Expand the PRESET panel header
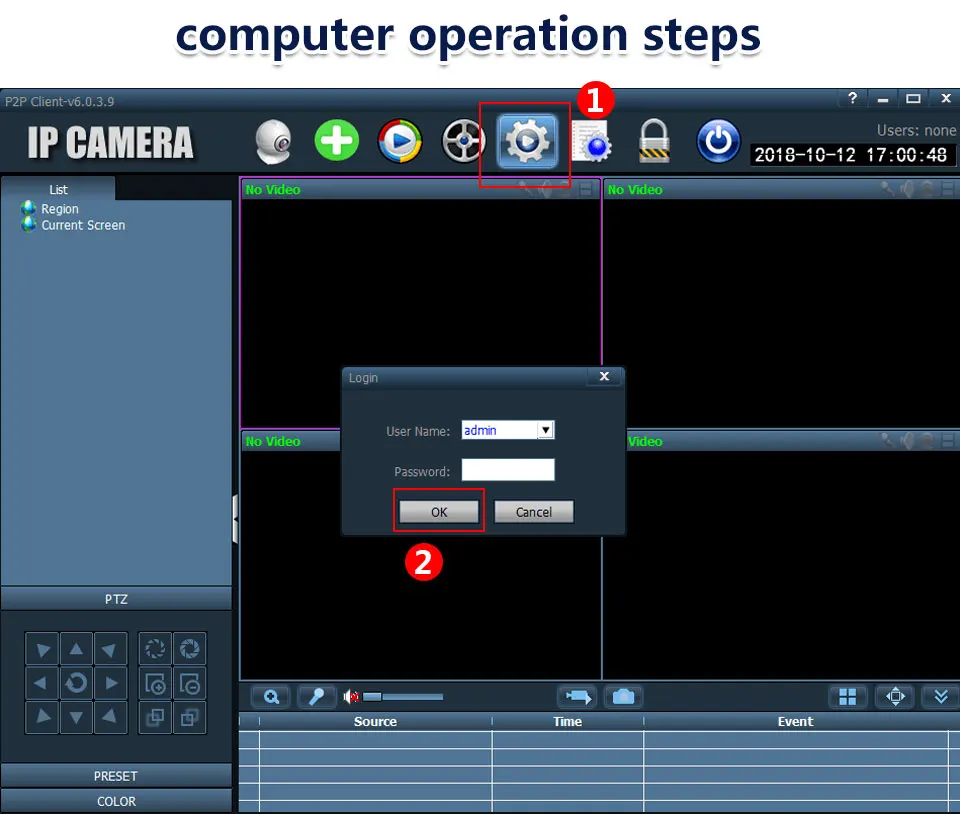The image size is (960, 814). pyautogui.click(x=116, y=776)
